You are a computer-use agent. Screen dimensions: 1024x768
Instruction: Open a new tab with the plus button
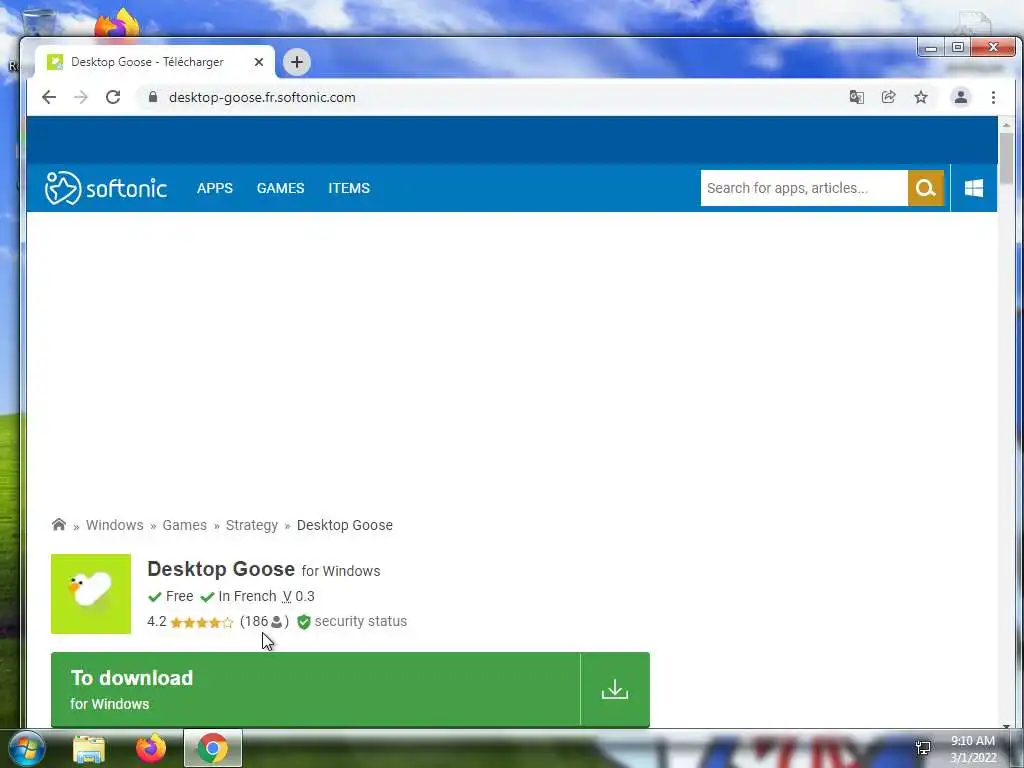pyautogui.click(x=296, y=62)
